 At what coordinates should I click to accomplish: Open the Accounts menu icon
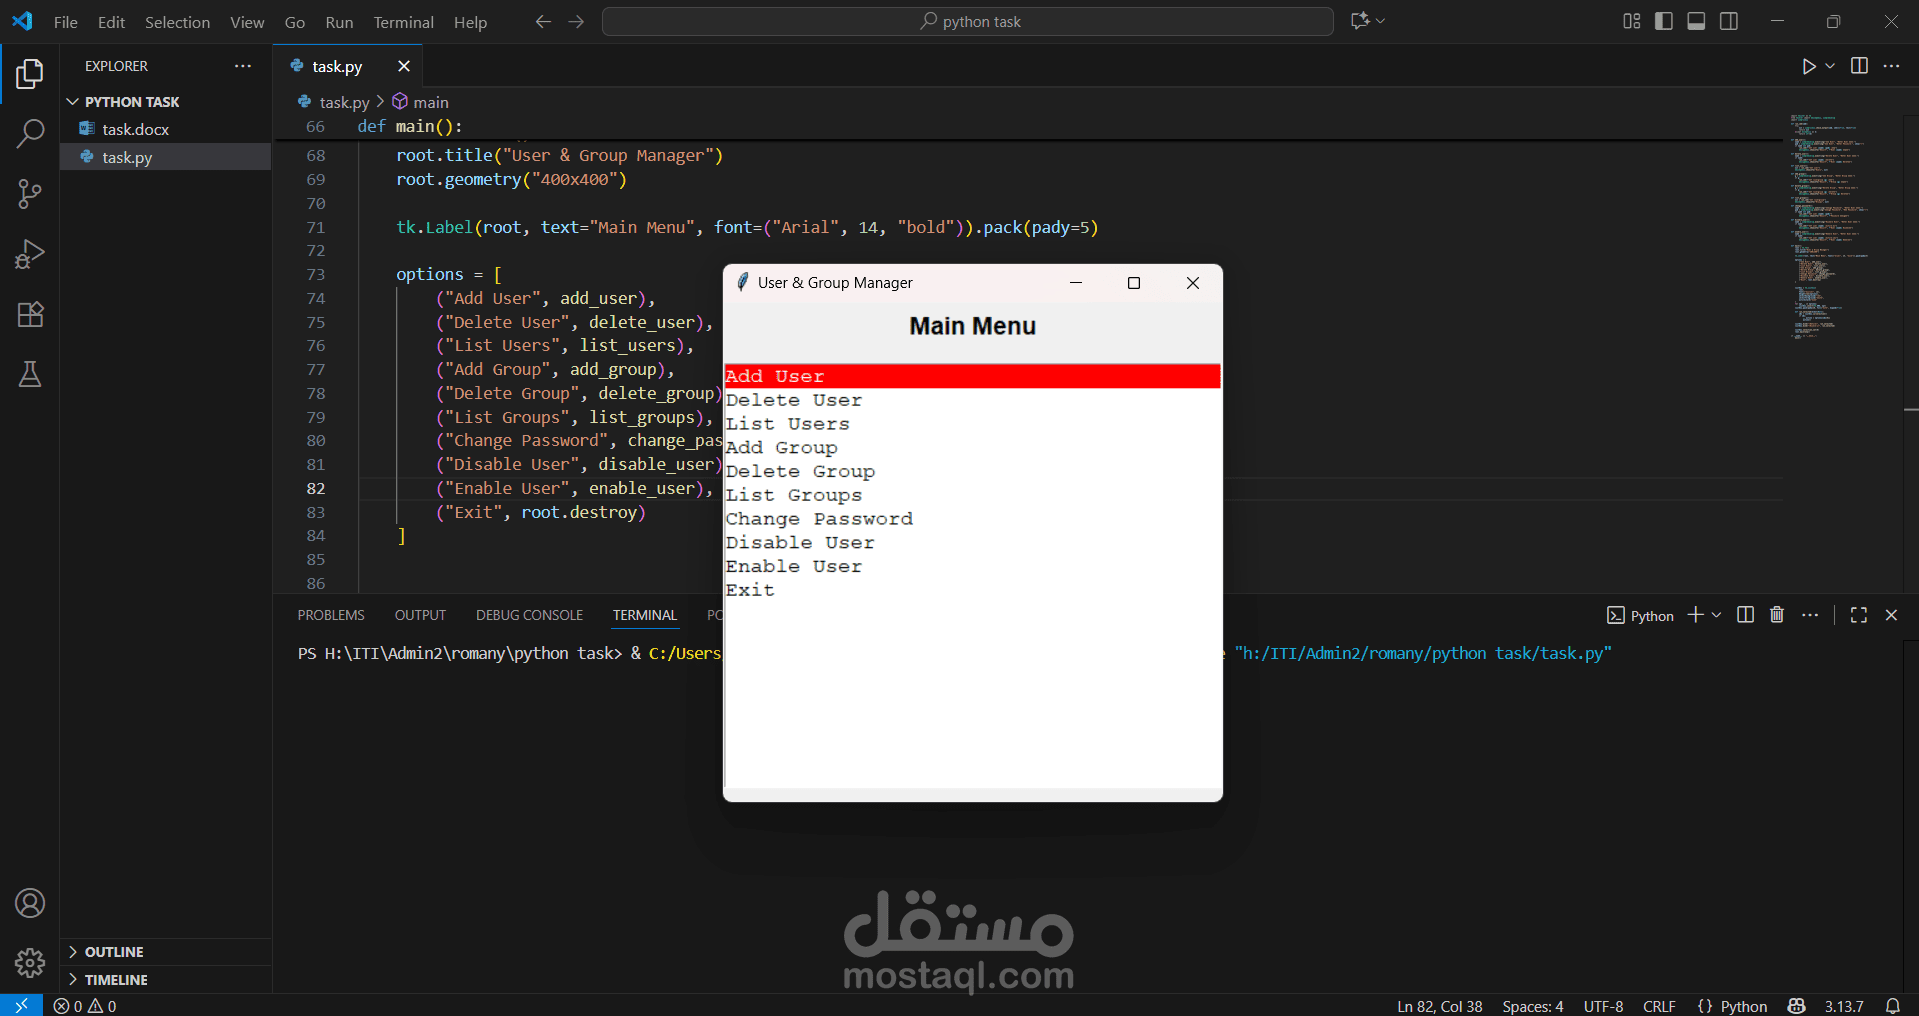pyautogui.click(x=30, y=903)
